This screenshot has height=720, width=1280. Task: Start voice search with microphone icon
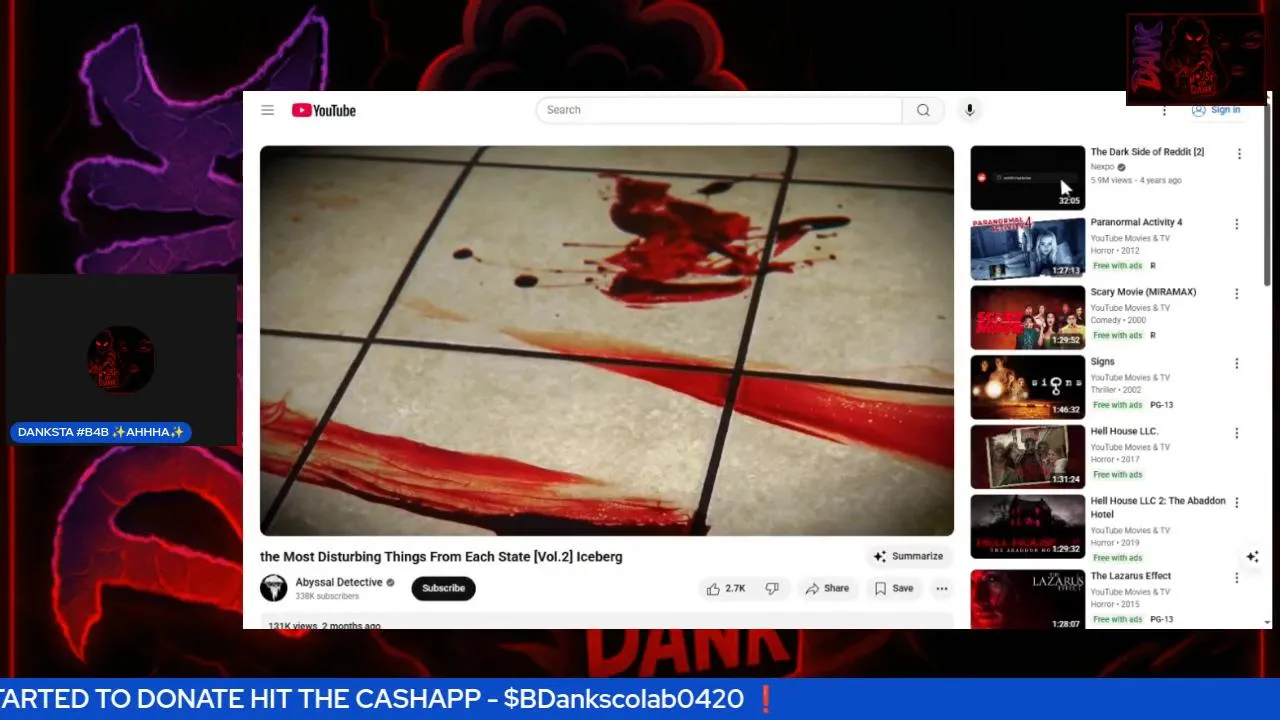point(969,110)
